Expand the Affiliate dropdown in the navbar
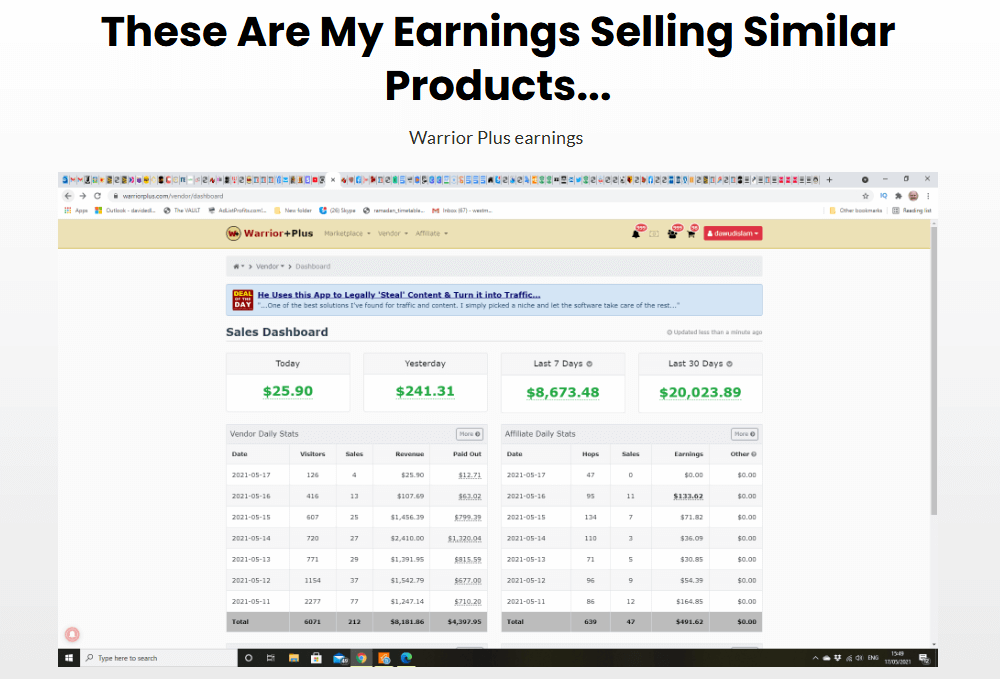1000x679 pixels. coord(431,233)
